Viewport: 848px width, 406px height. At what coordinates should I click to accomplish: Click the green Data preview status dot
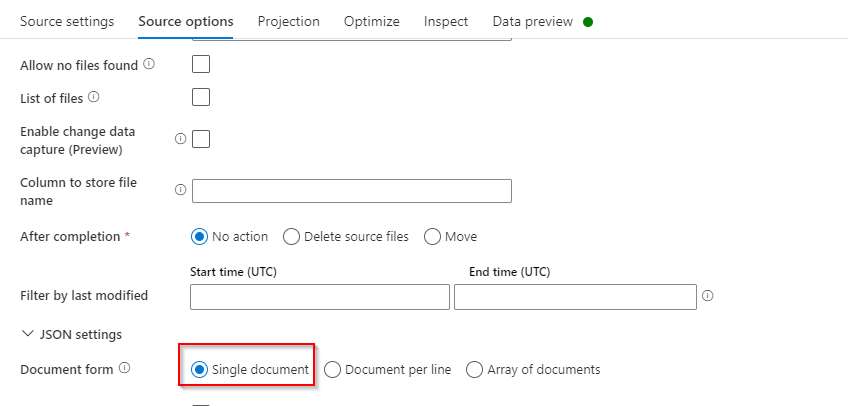click(588, 22)
